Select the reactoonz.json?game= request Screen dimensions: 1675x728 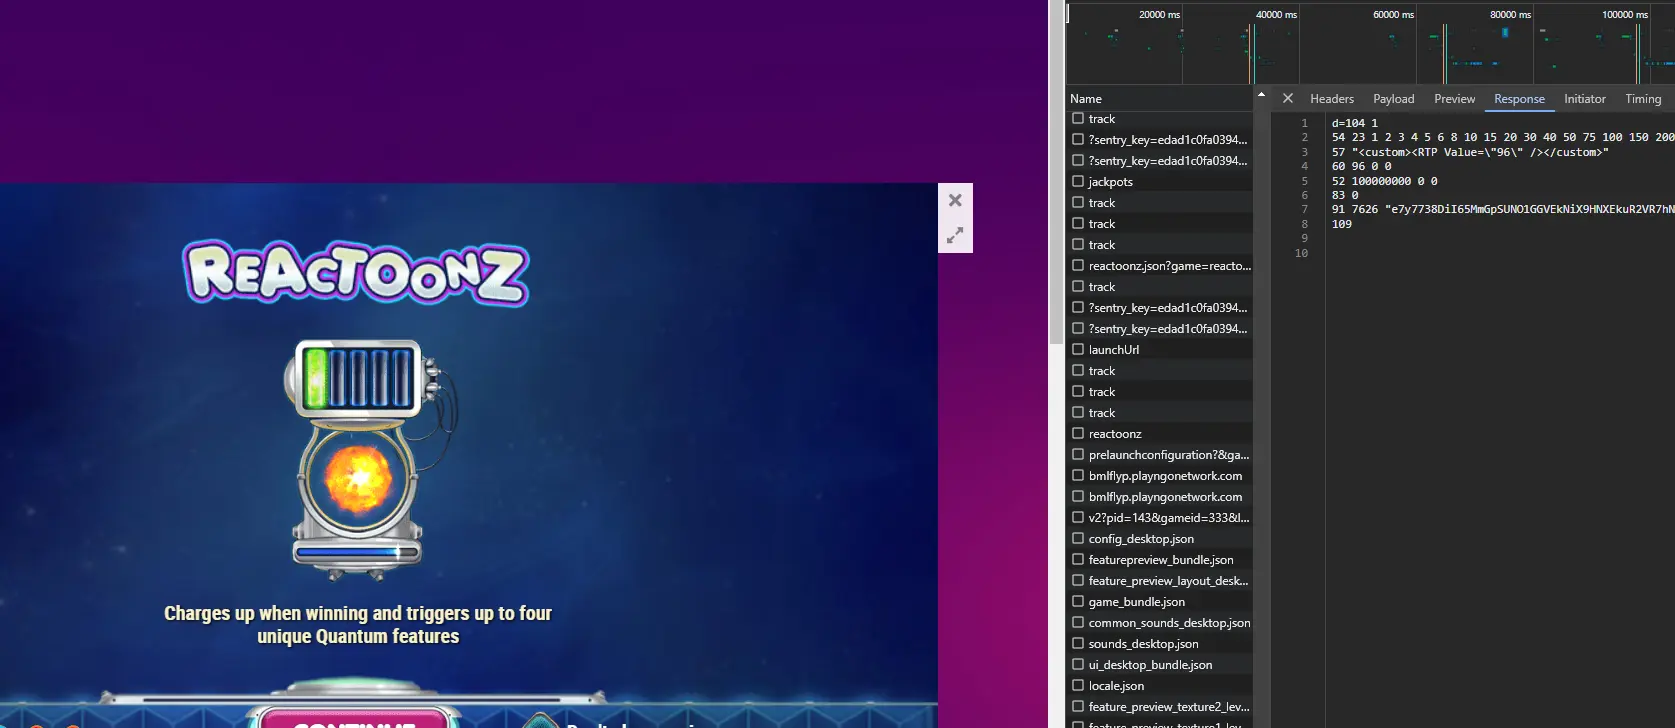(1160, 266)
